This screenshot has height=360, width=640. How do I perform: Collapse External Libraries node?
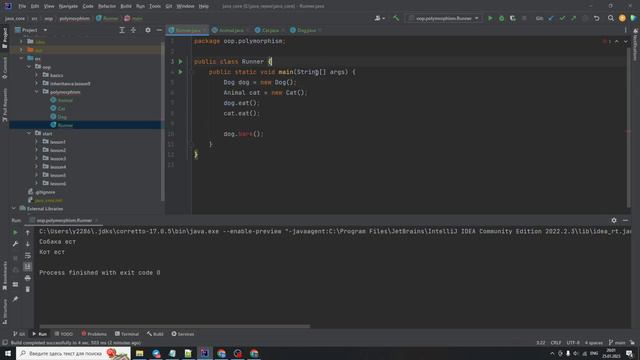pos(13,209)
